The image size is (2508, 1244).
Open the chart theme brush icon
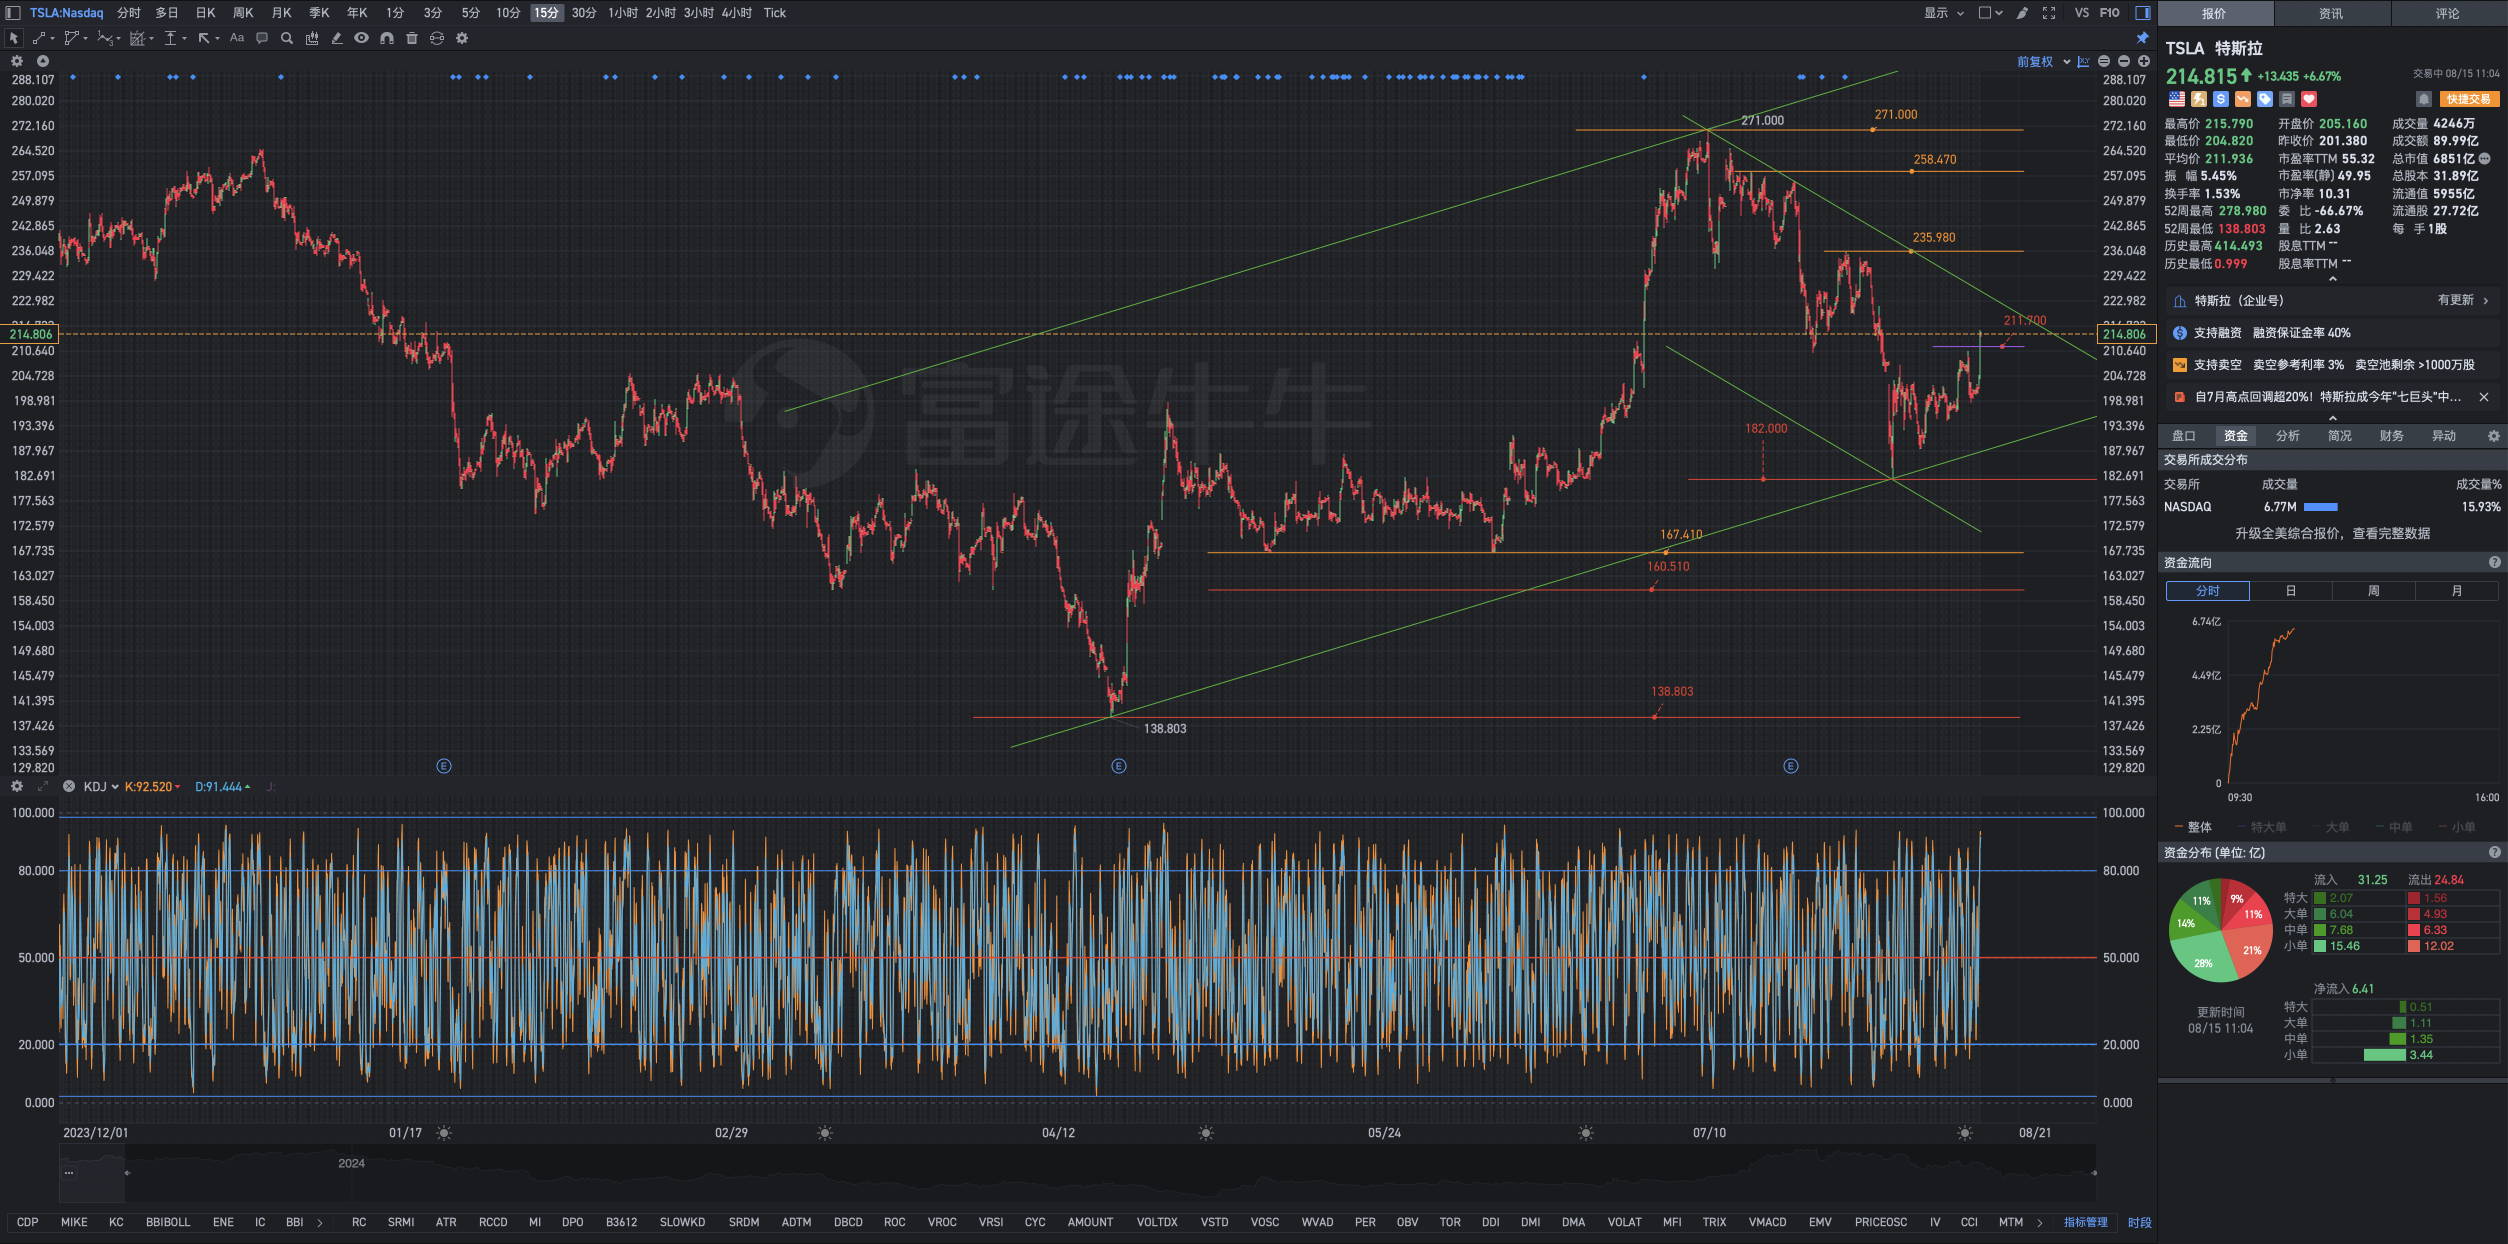click(x=2022, y=13)
